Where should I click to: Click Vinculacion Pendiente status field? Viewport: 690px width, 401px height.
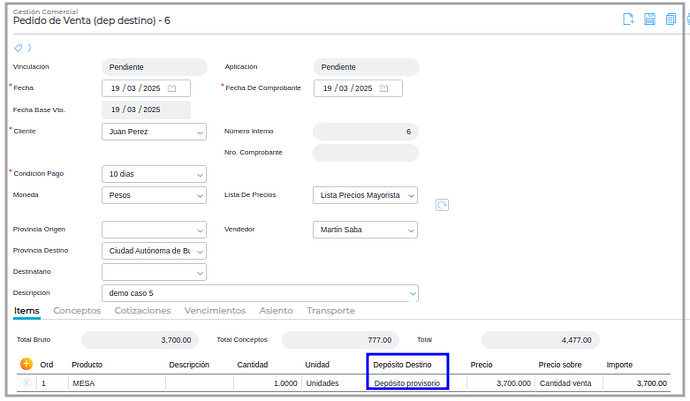pyautogui.click(x=154, y=67)
